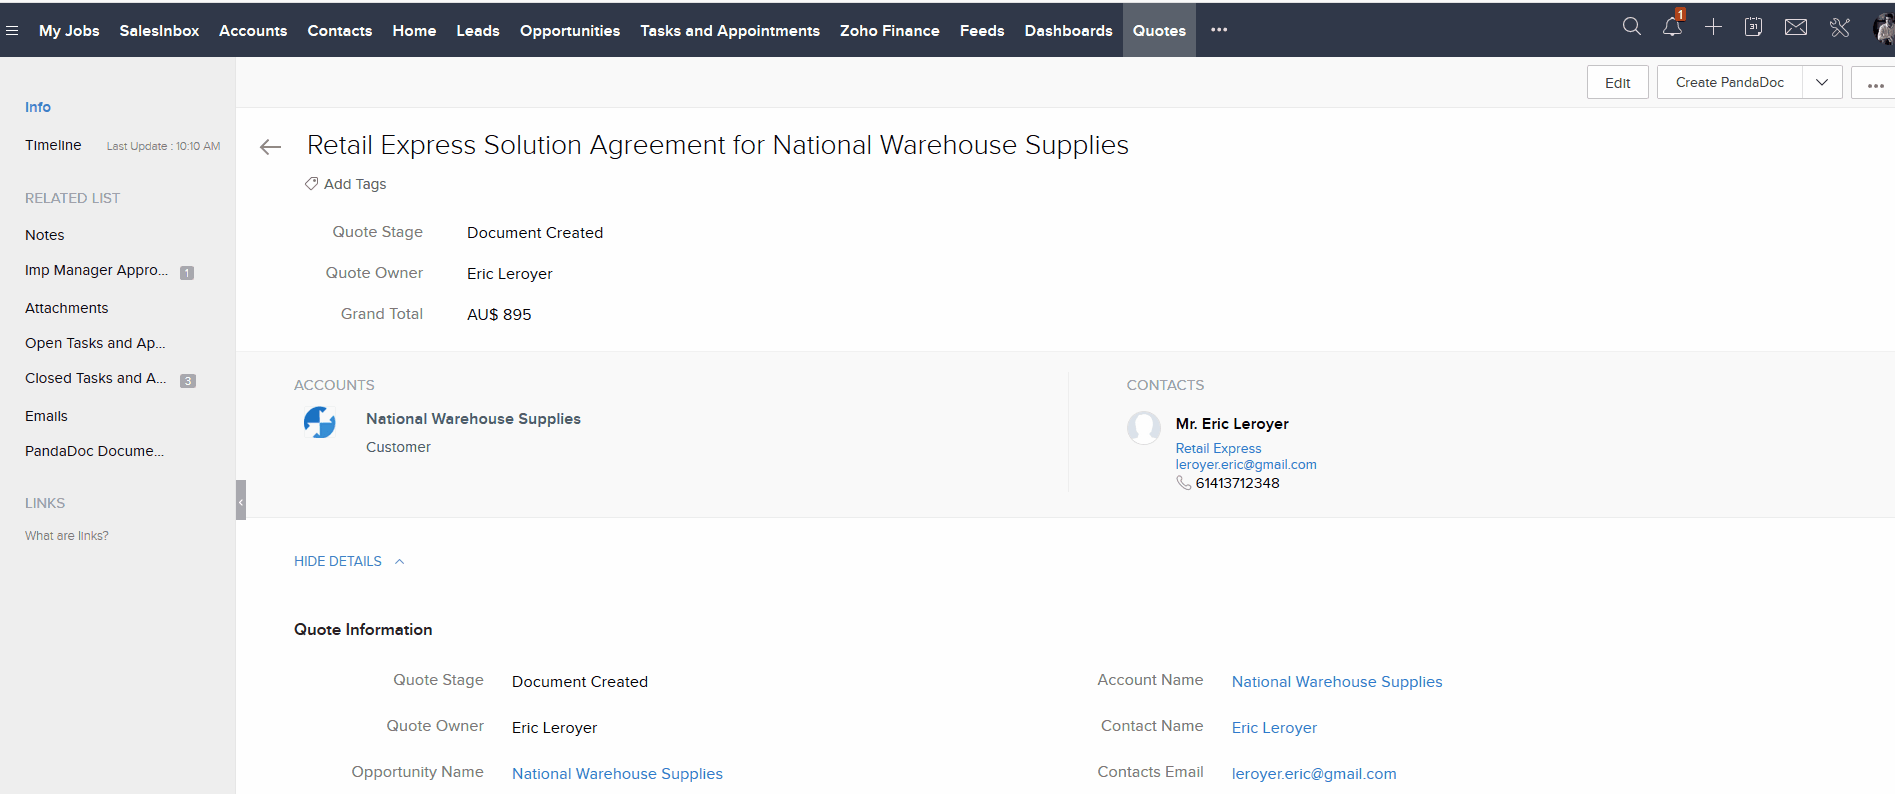Click the Eric Leroyer contact avatar
This screenshot has height=794, width=1895.
pyautogui.click(x=1144, y=428)
